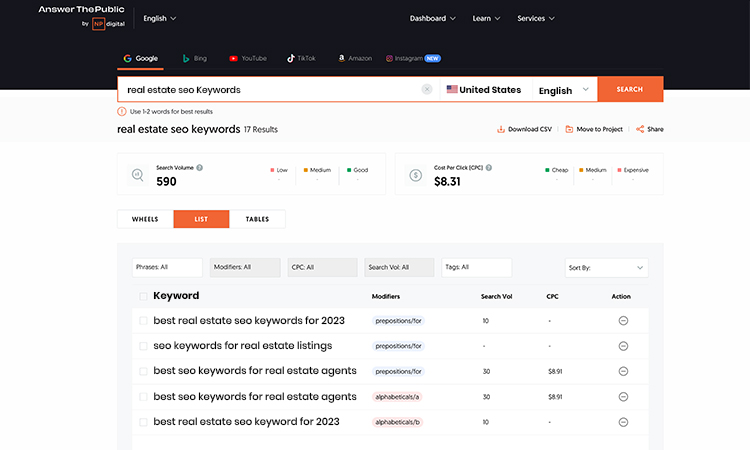Open the Tags: All filter

pyautogui.click(x=476, y=267)
